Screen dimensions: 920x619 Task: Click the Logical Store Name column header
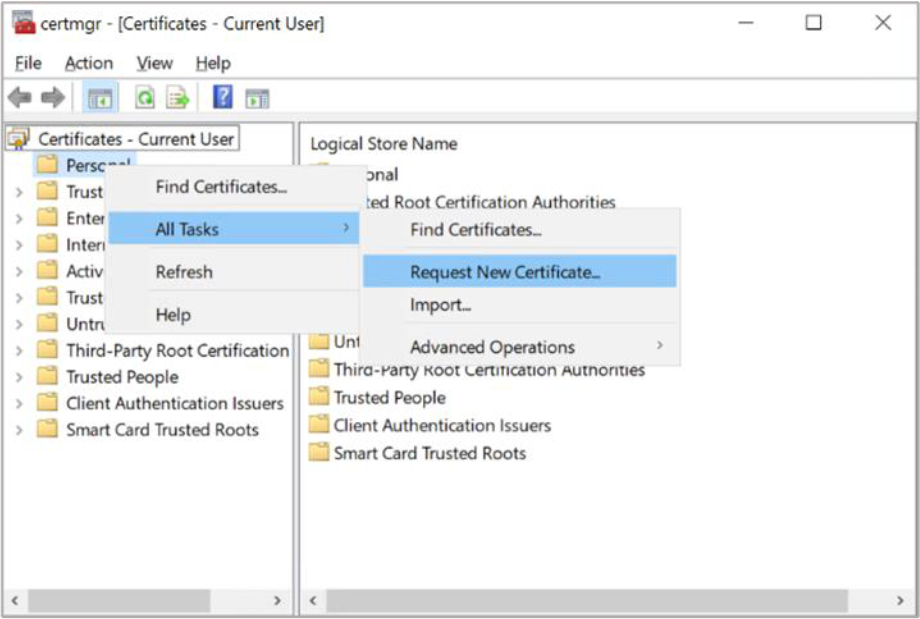click(x=383, y=144)
